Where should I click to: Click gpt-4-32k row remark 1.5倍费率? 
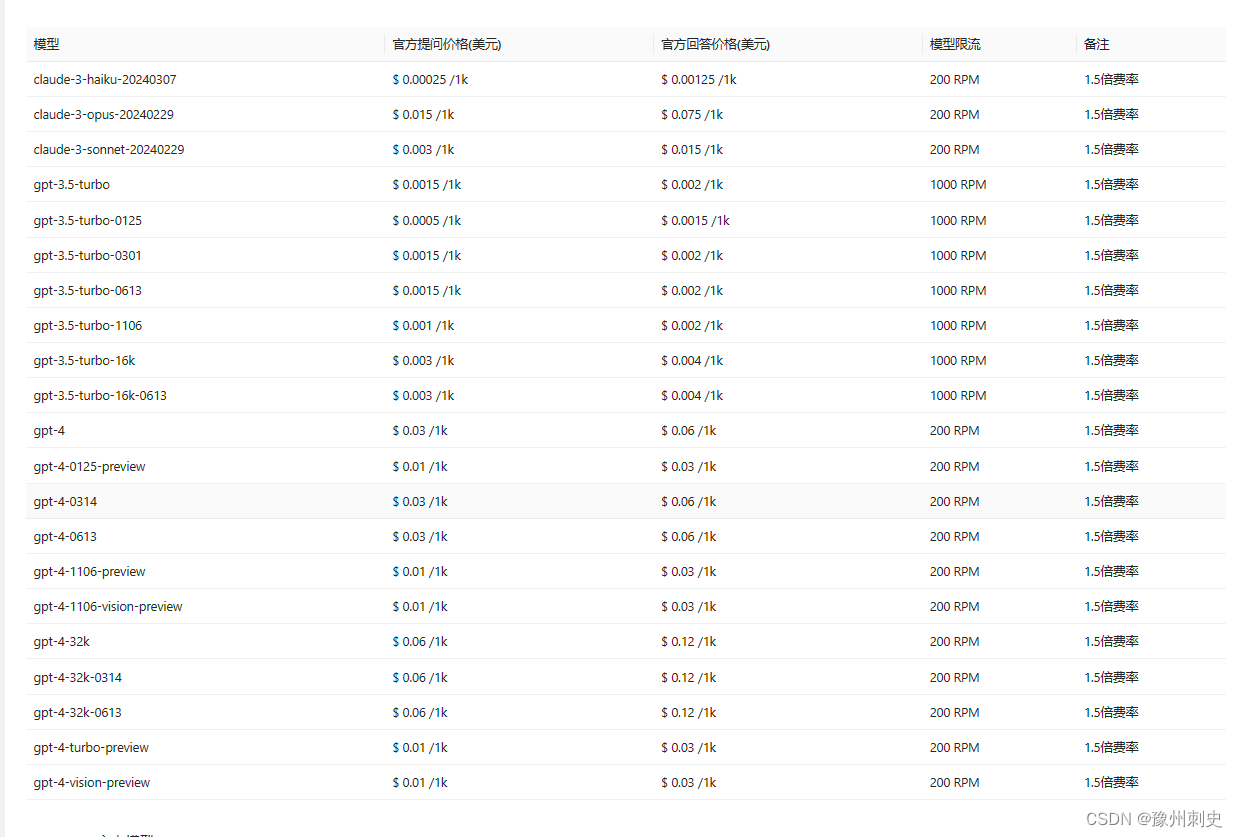(1111, 641)
